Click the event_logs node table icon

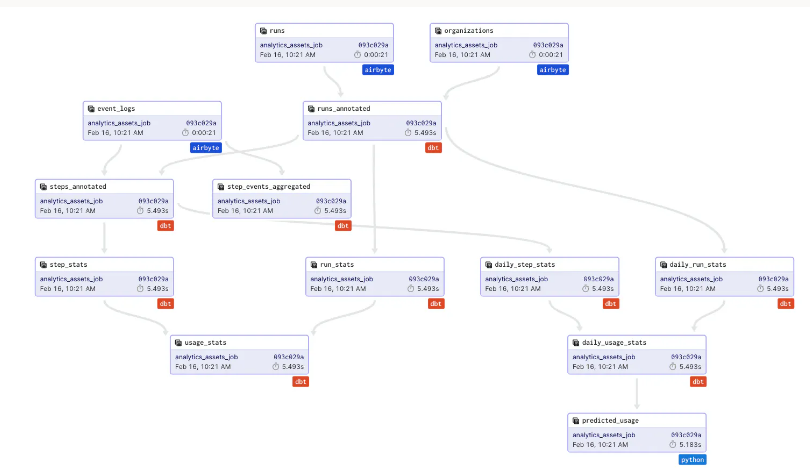pos(92,108)
